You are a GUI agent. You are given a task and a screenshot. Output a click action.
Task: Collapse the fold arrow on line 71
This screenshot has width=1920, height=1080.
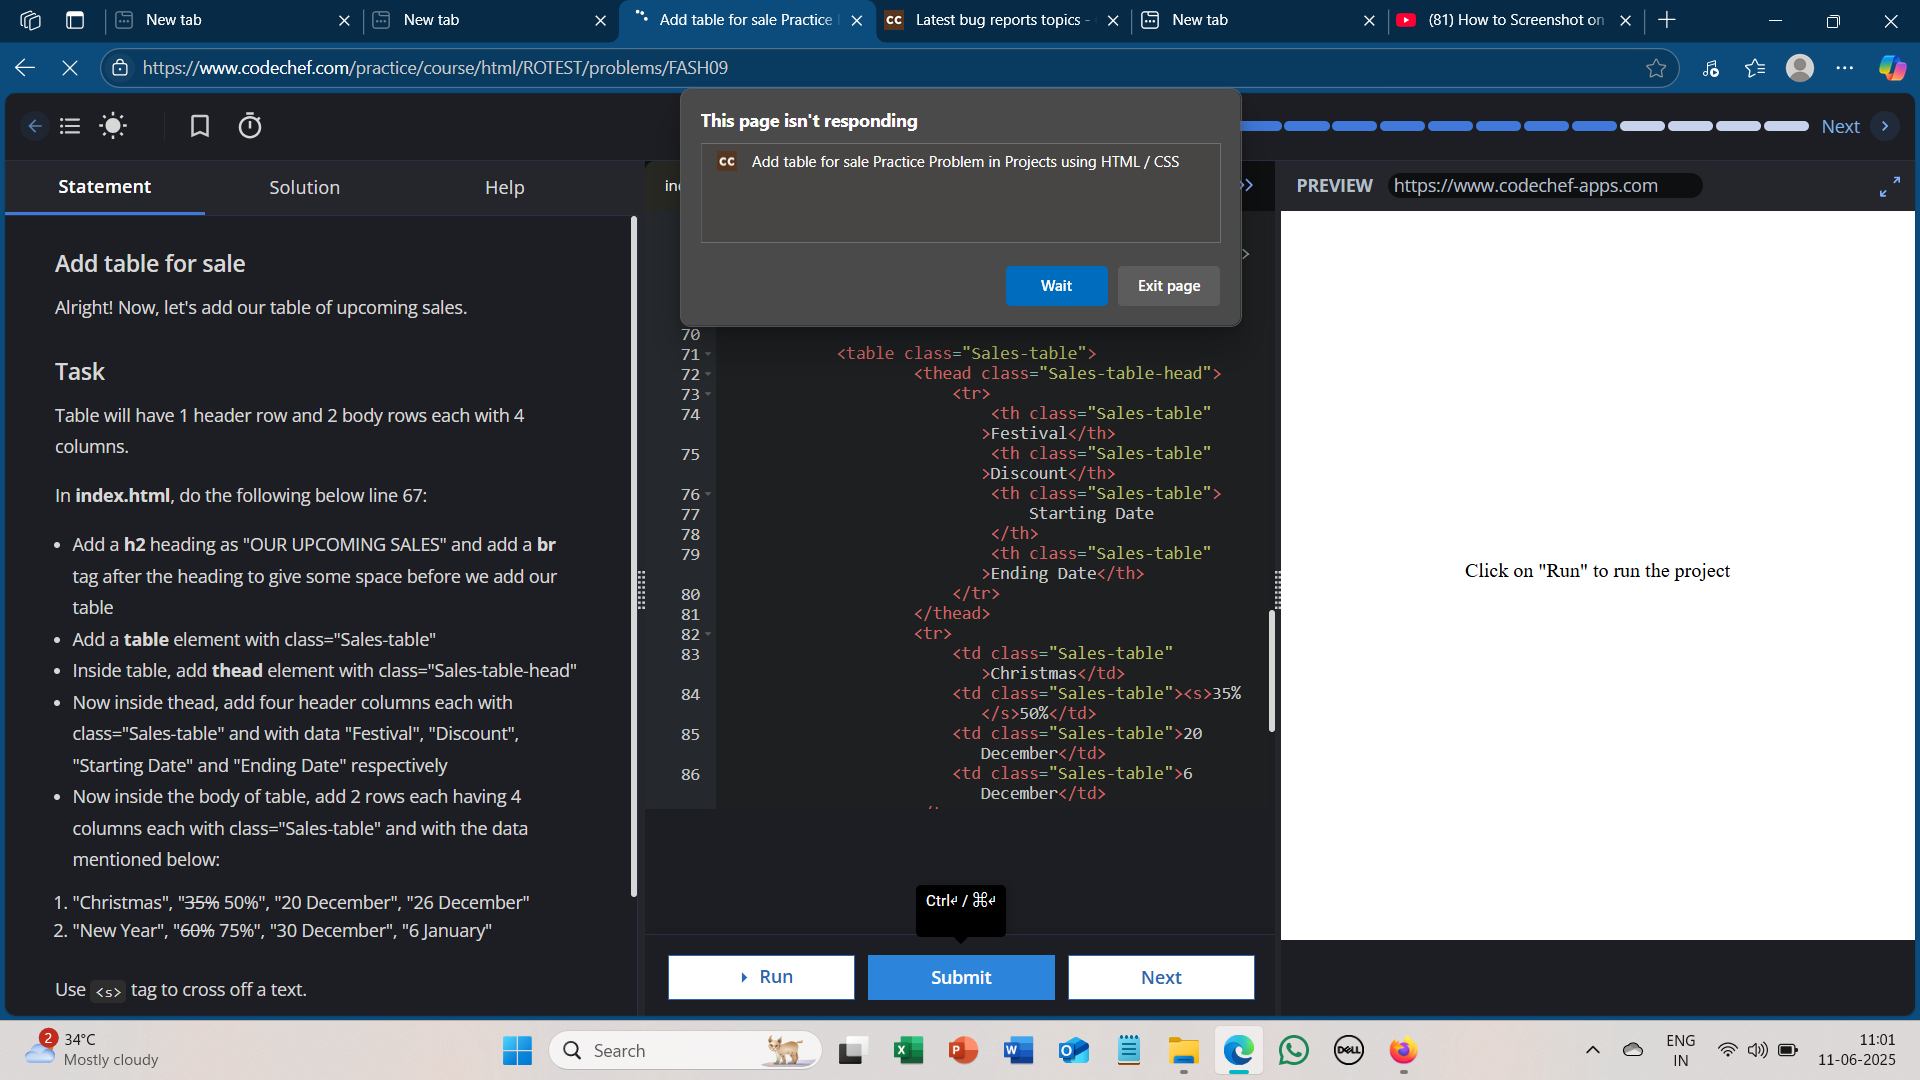(x=708, y=354)
